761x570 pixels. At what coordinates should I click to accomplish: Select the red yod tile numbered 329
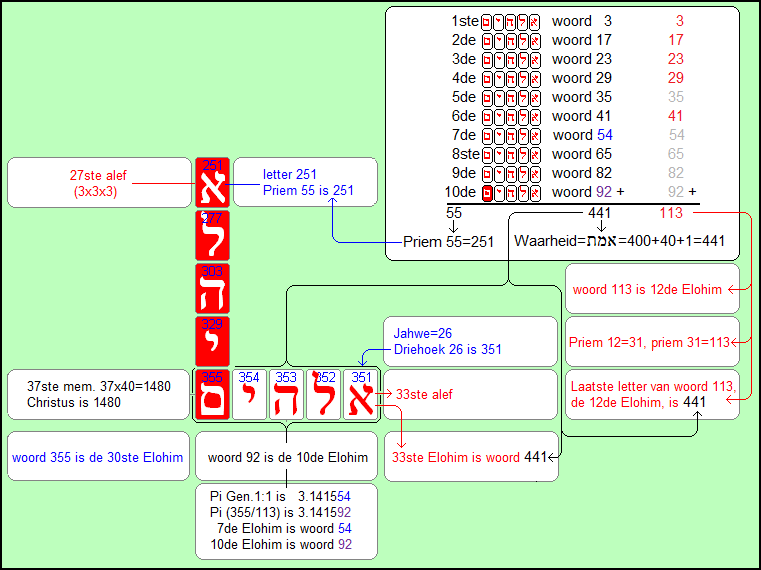(212, 340)
